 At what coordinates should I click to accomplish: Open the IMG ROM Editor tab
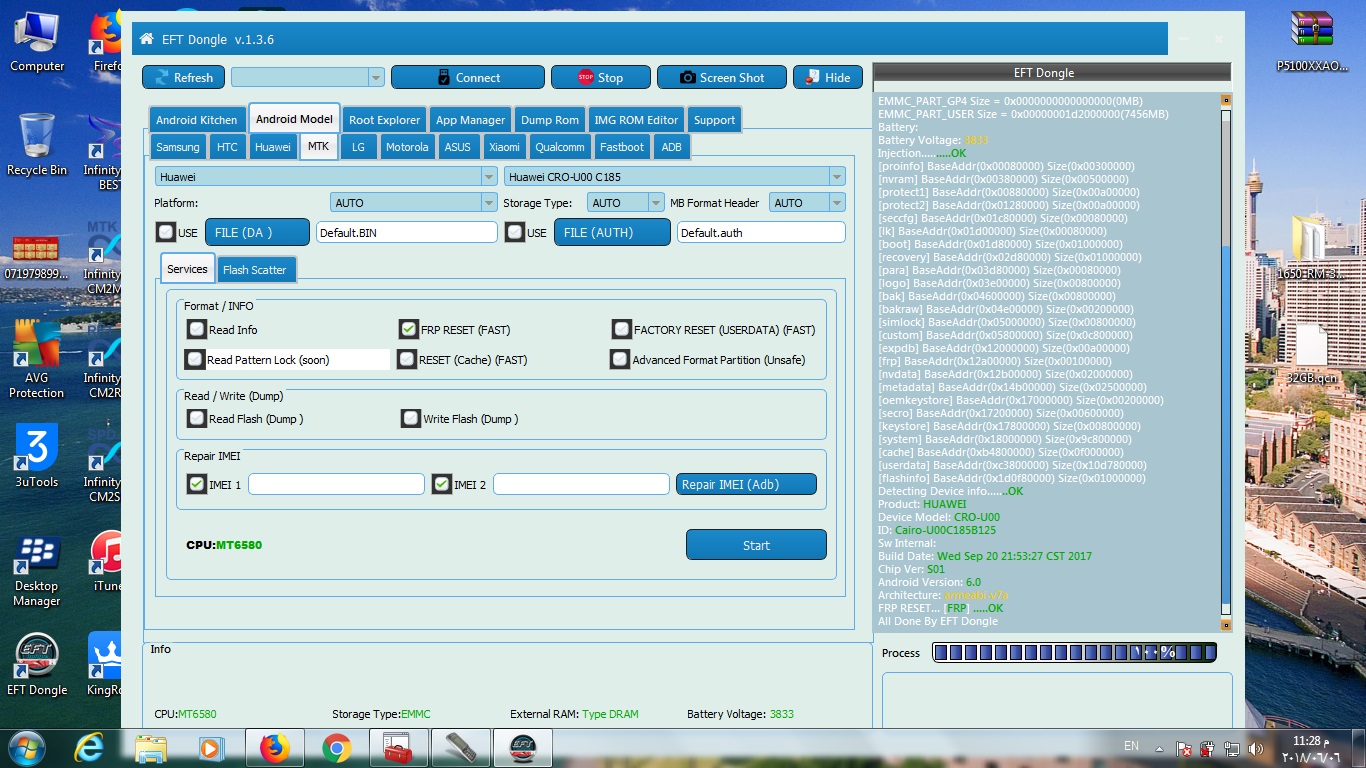point(636,119)
